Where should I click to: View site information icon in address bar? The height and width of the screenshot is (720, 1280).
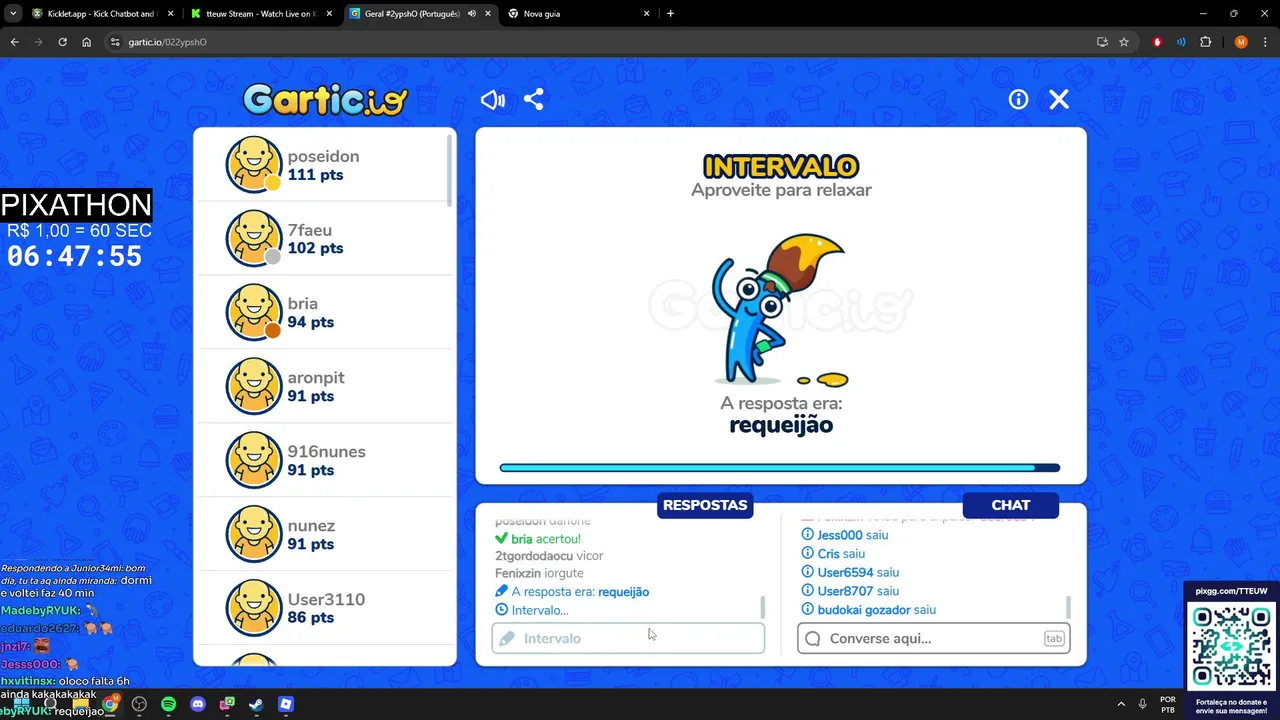pos(115,42)
